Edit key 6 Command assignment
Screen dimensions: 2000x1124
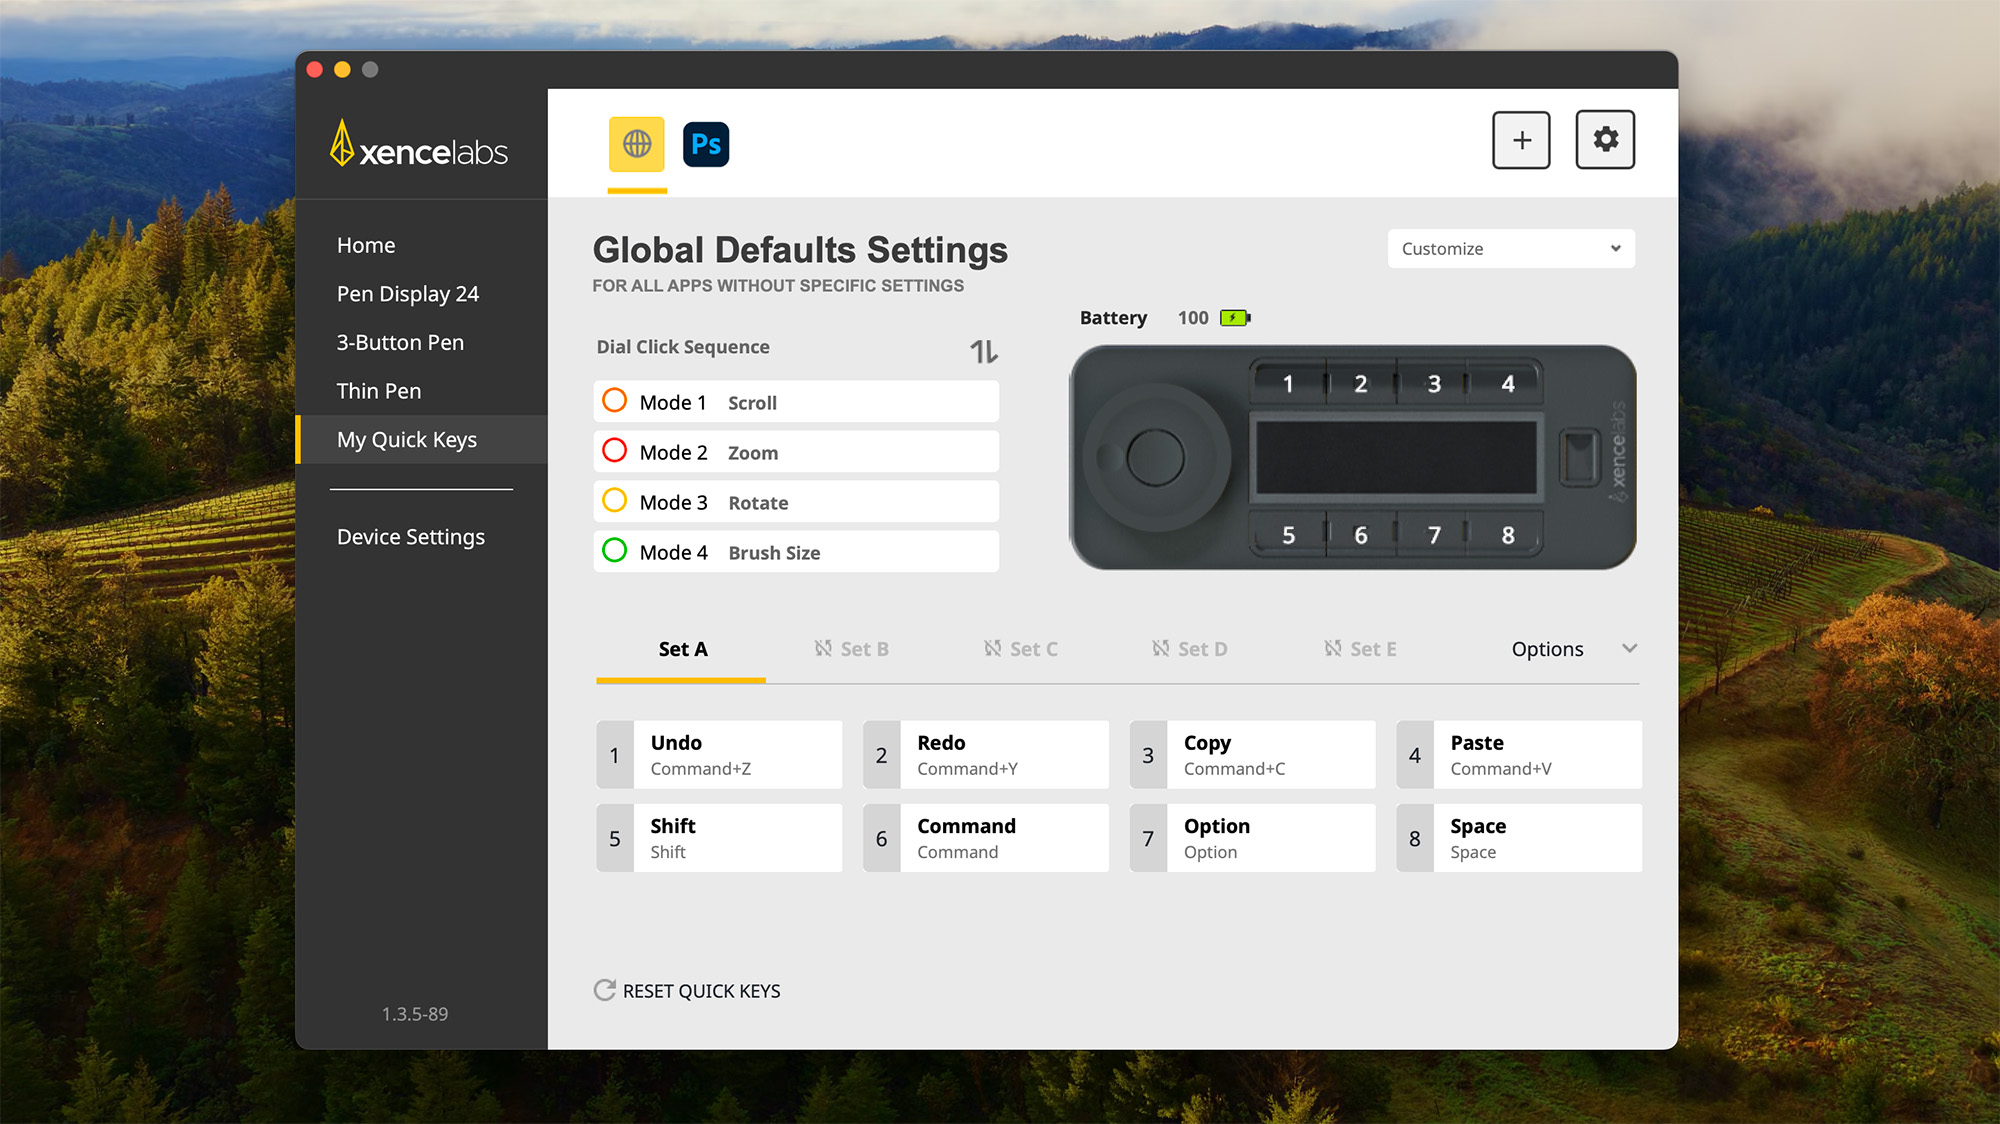pyautogui.click(x=986, y=838)
